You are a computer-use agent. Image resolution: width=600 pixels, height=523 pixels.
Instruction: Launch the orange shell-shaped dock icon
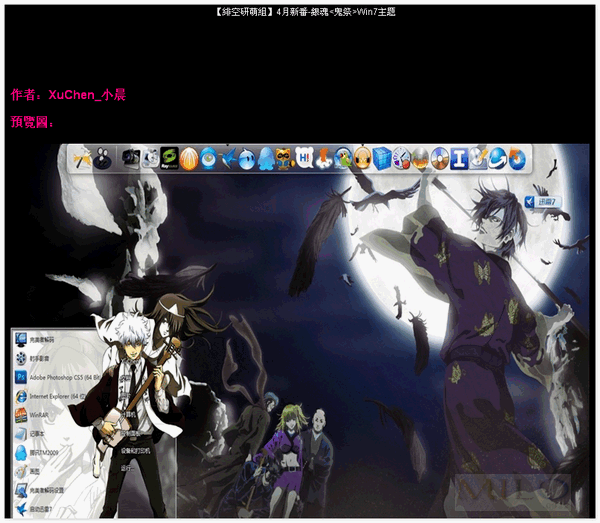point(189,158)
